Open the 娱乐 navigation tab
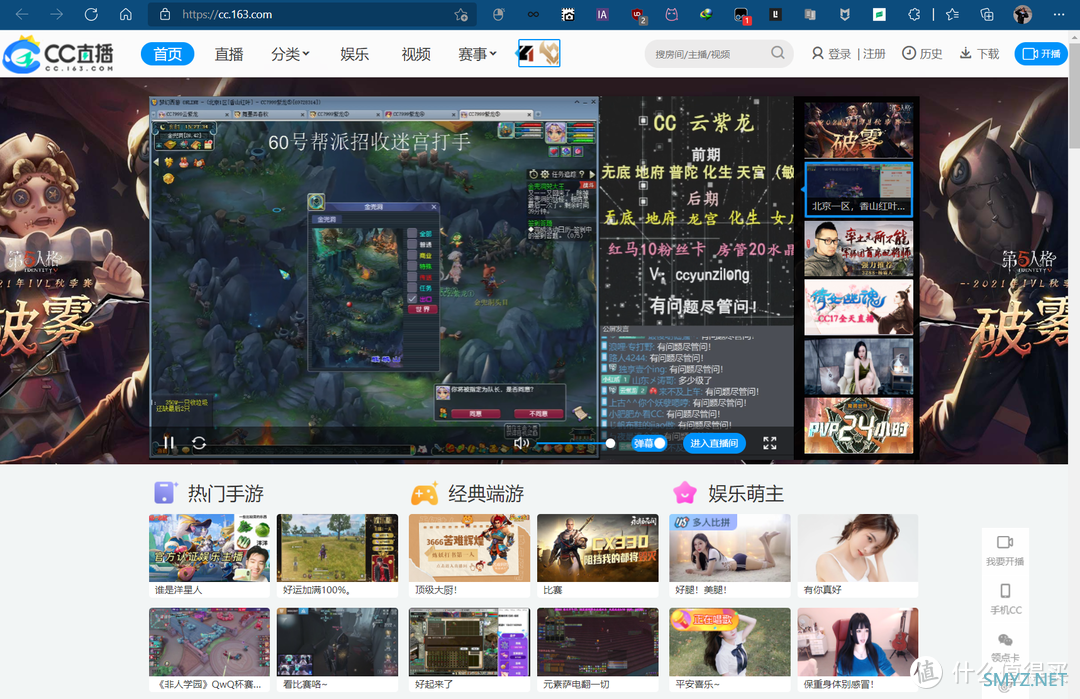 tap(354, 54)
